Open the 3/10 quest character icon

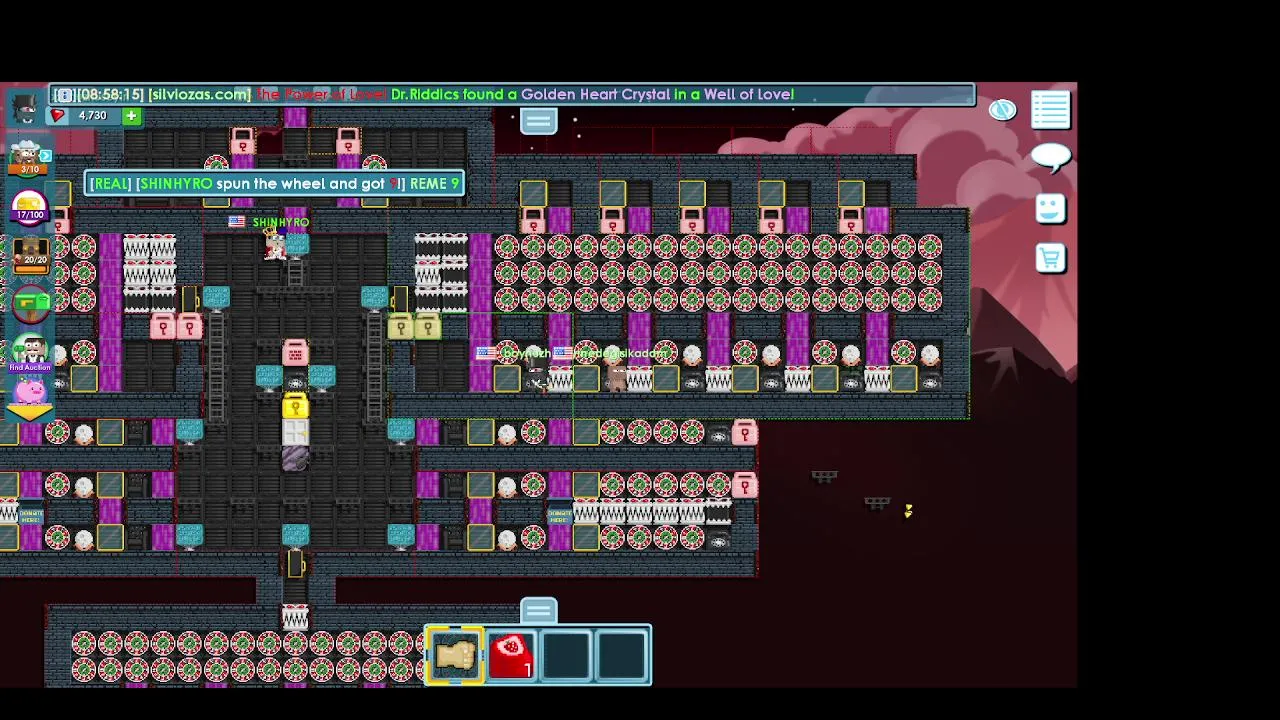(25, 158)
